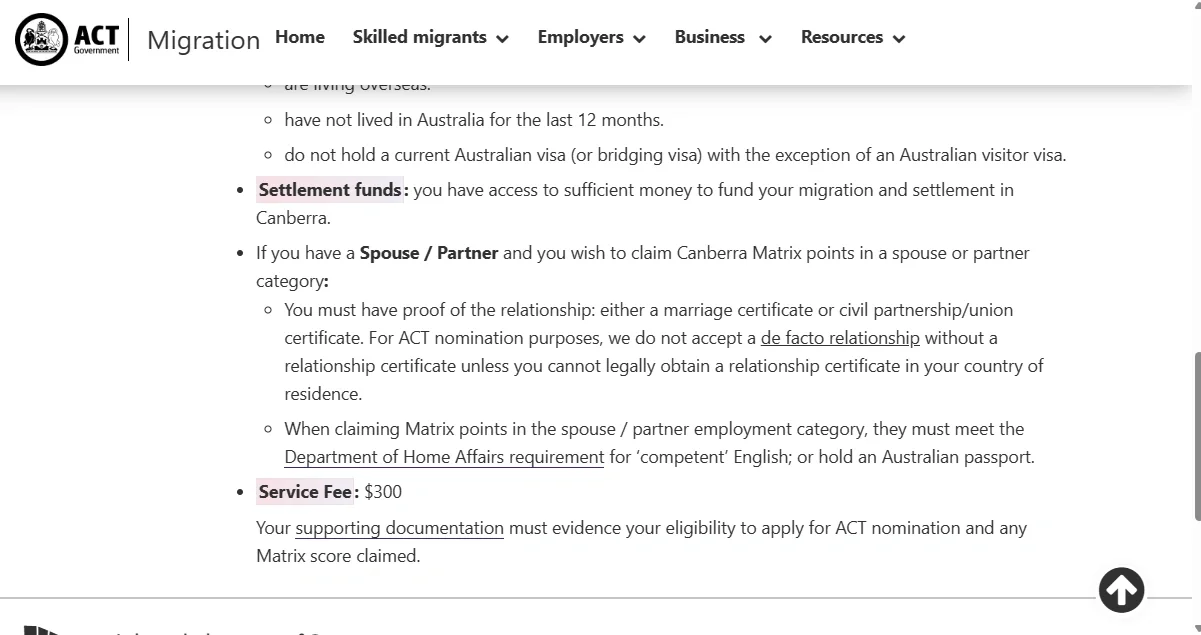Viewport: 1201px width, 635px height.
Task: Click the partial footer logo icon
Action: [x=42, y=630]
